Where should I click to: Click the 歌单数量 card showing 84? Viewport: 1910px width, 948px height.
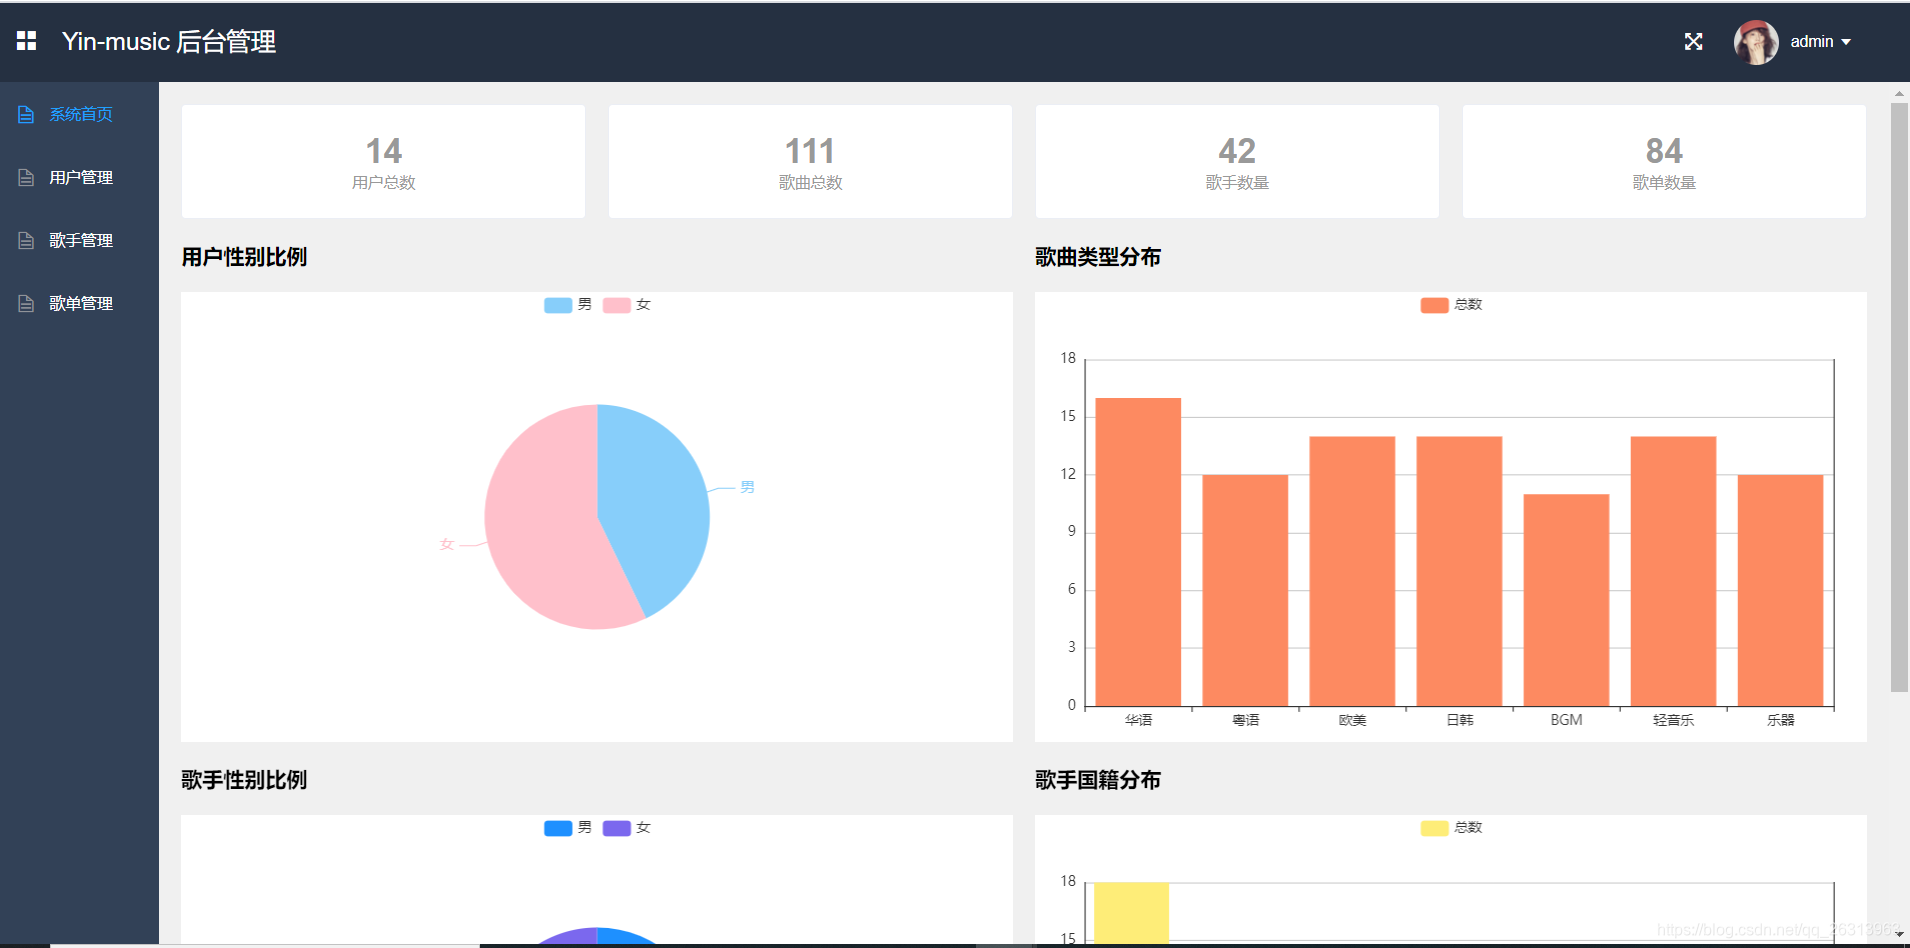click(x=1664, y=162)
